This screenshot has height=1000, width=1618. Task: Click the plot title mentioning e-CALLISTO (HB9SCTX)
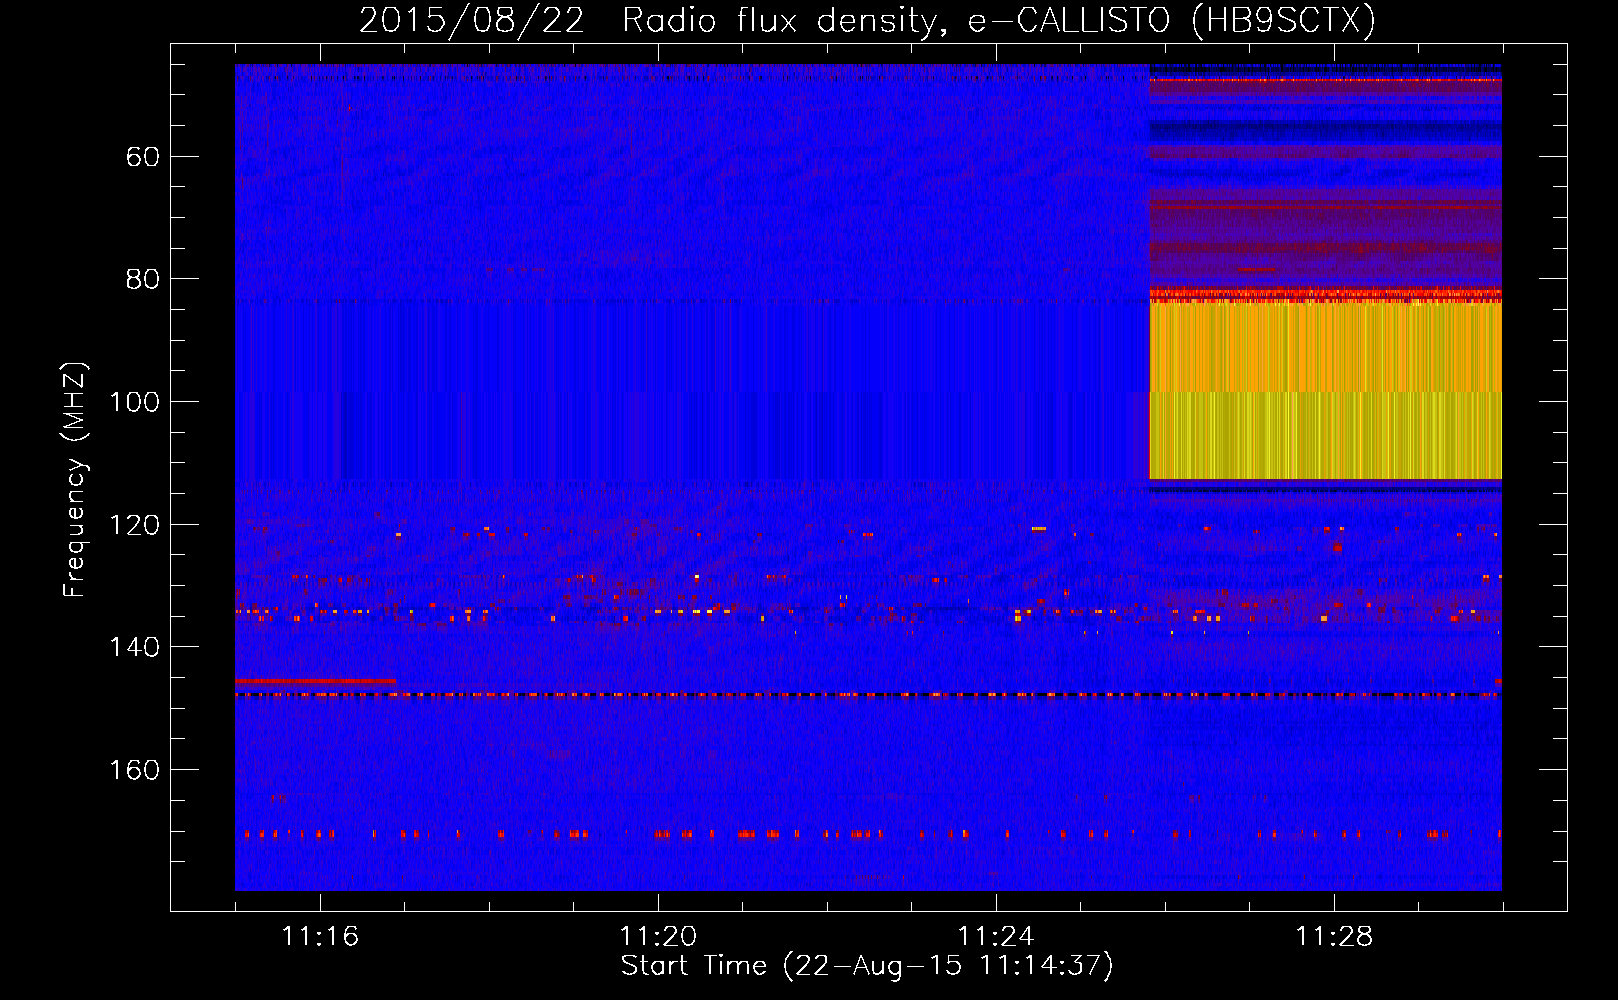point(867,20)
